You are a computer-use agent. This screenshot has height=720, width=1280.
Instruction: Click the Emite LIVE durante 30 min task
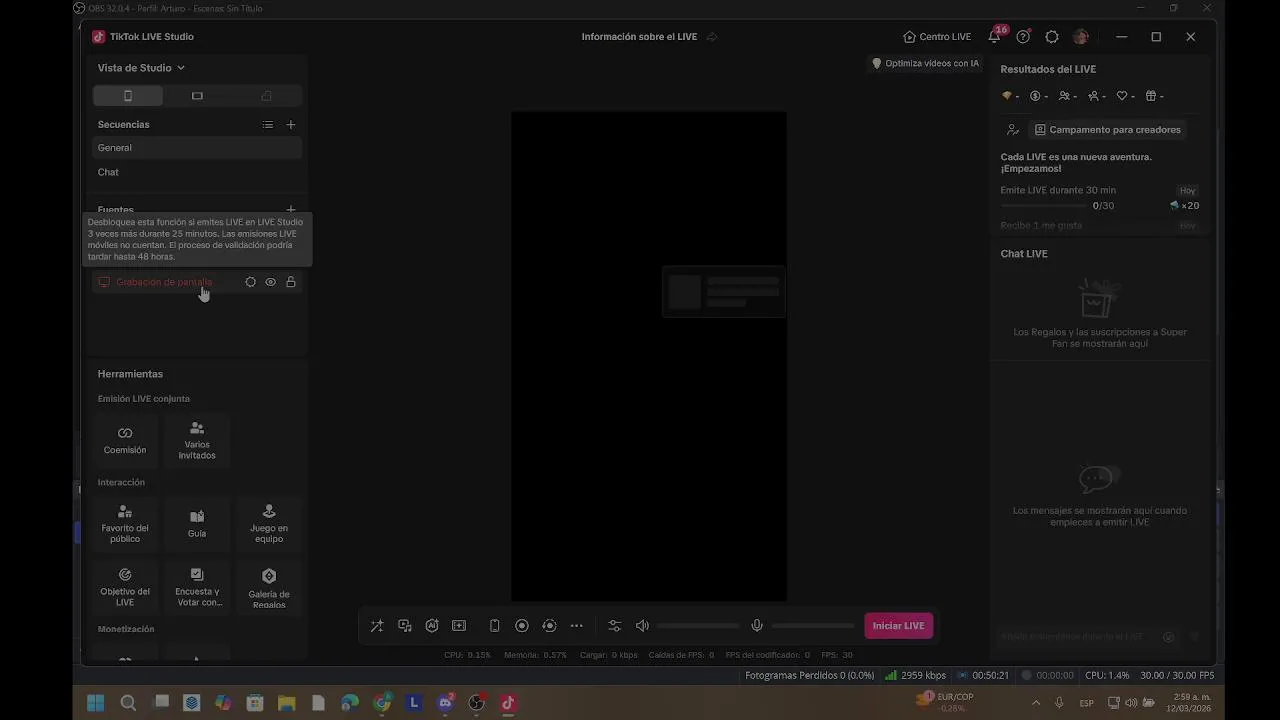[x=1099, y=197]
